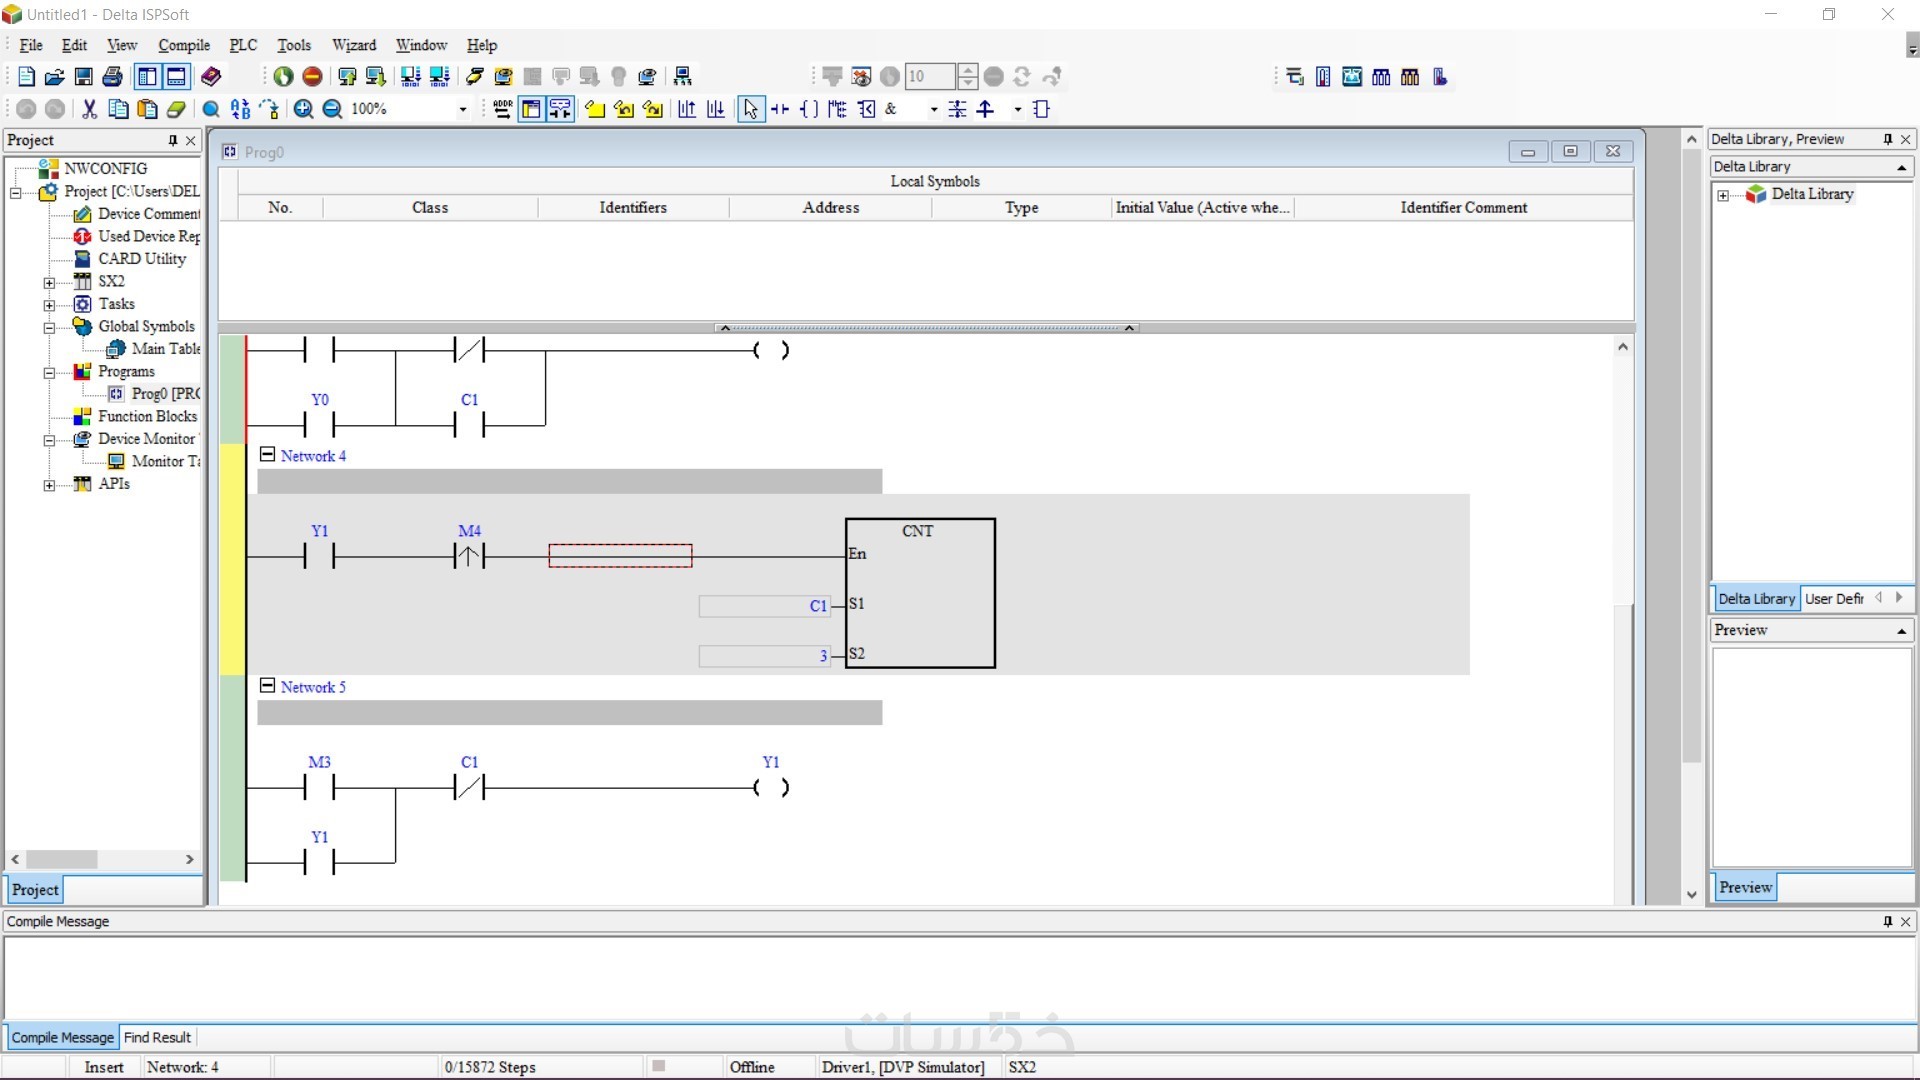
Task: Click the New project icon
Action: pos(27,77)
